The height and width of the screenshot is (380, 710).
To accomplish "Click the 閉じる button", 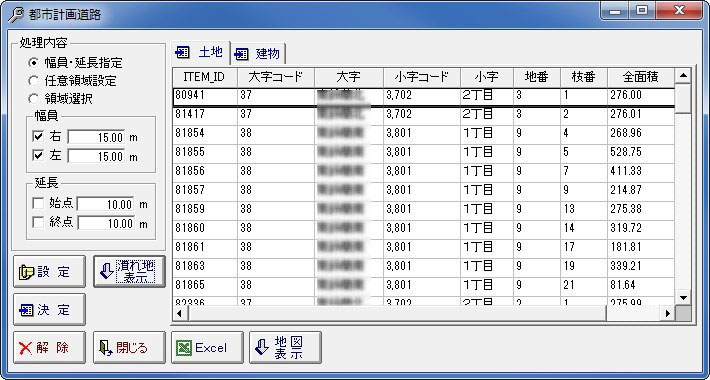I will [x=129, y=348].
